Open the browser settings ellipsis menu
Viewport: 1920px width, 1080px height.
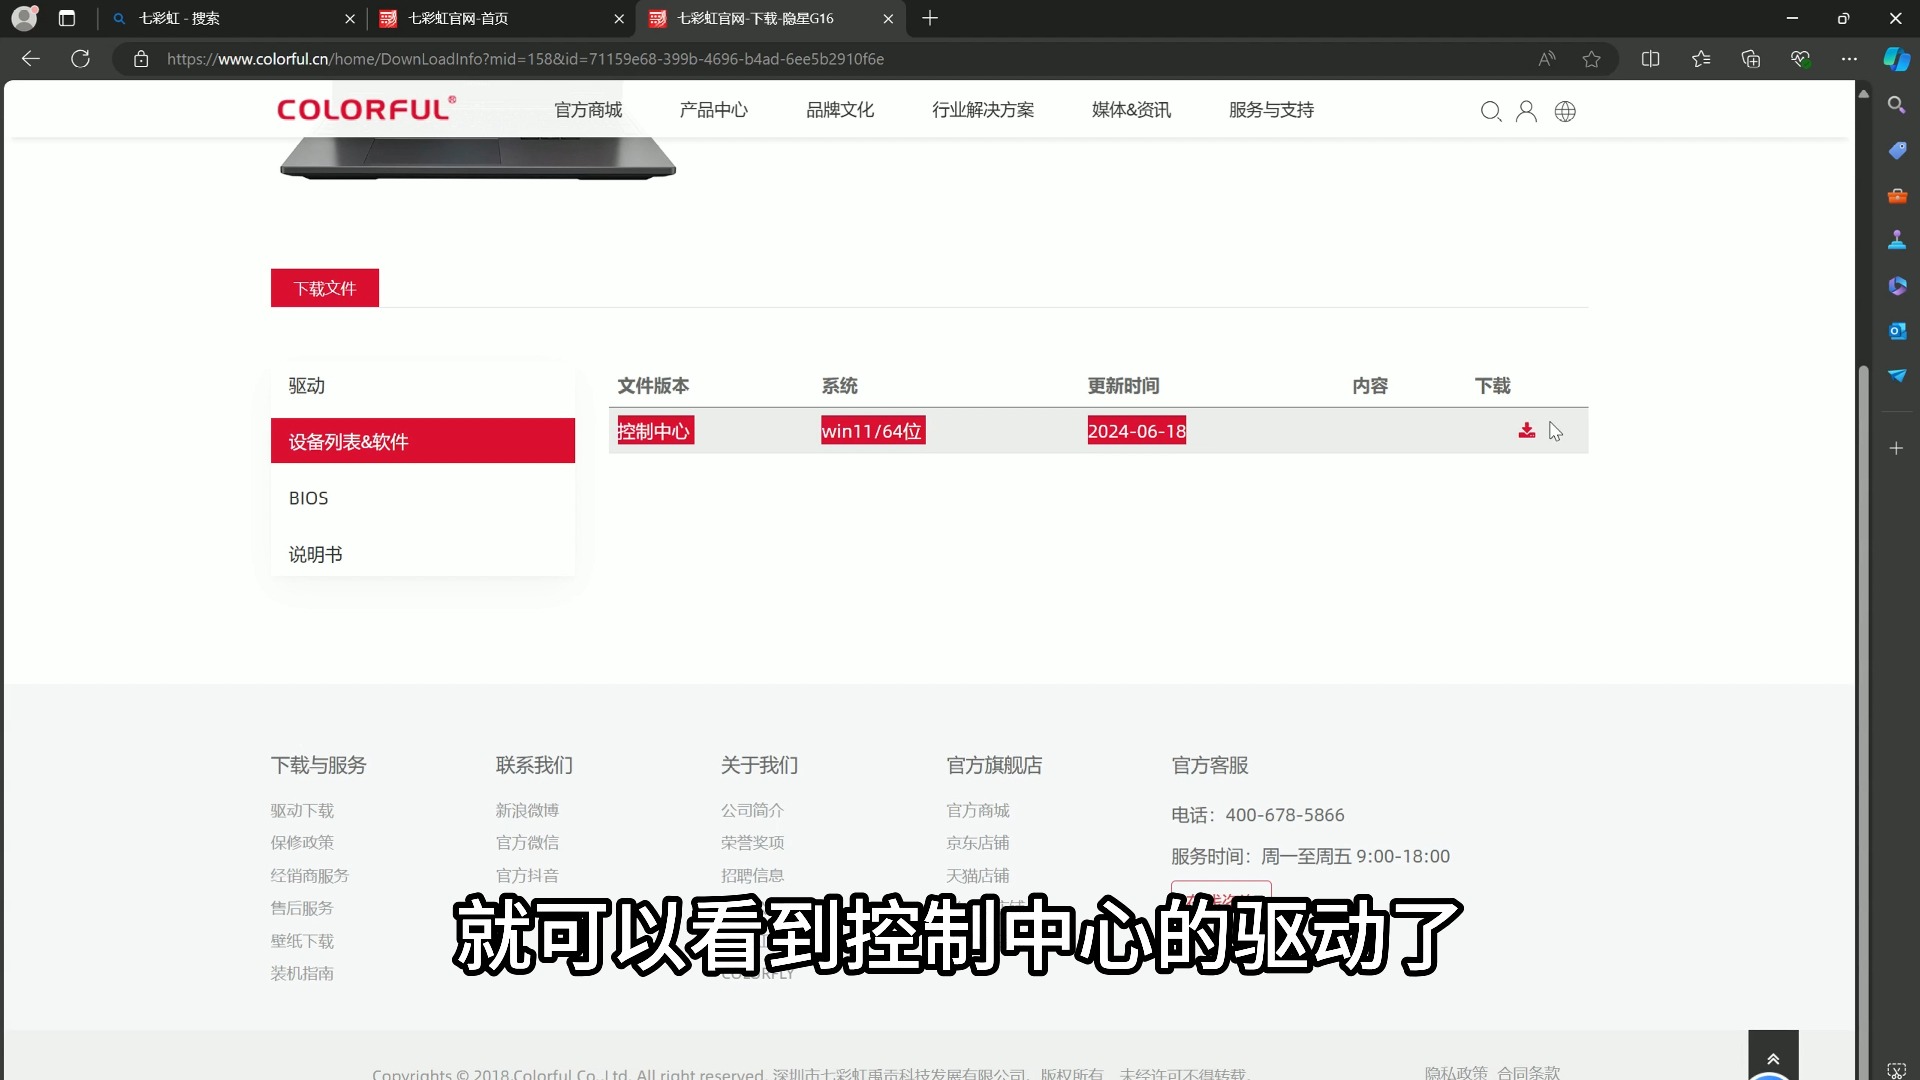point(1850,59)
